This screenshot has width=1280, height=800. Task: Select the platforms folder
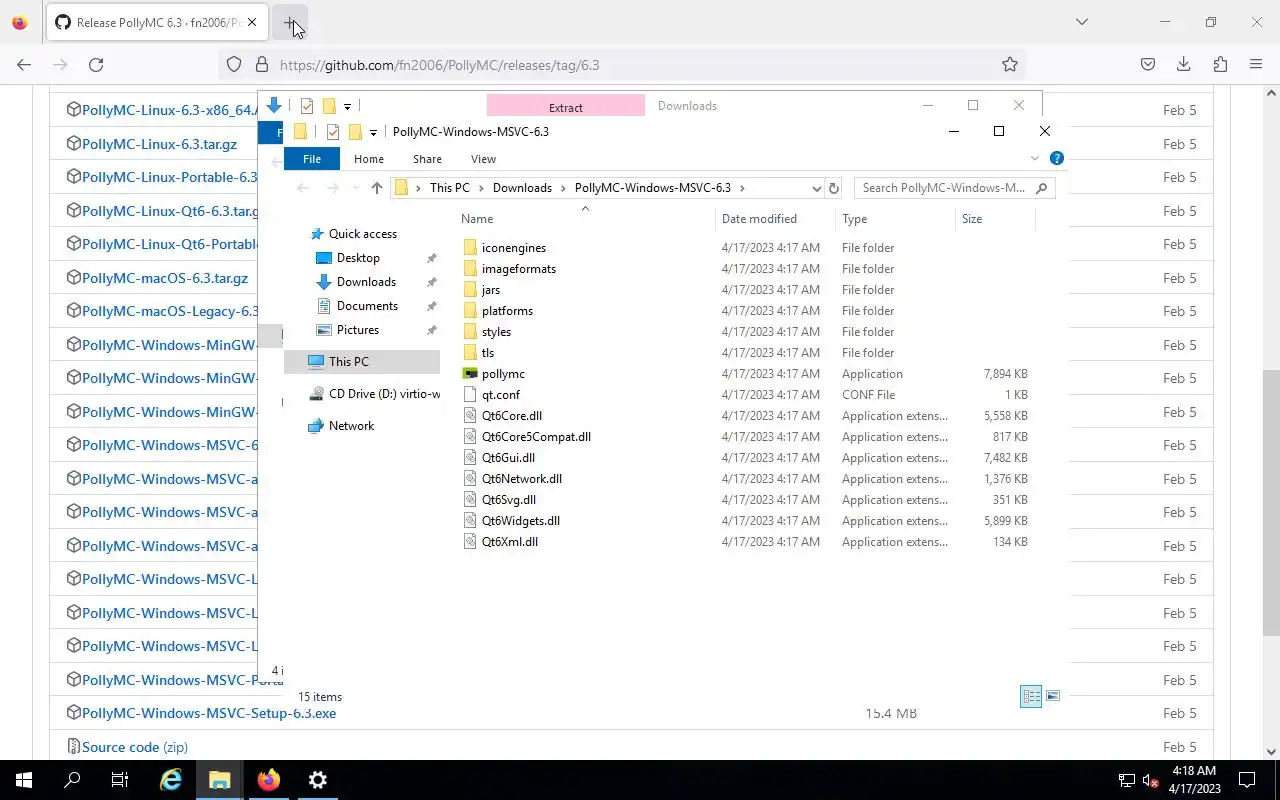507,311
